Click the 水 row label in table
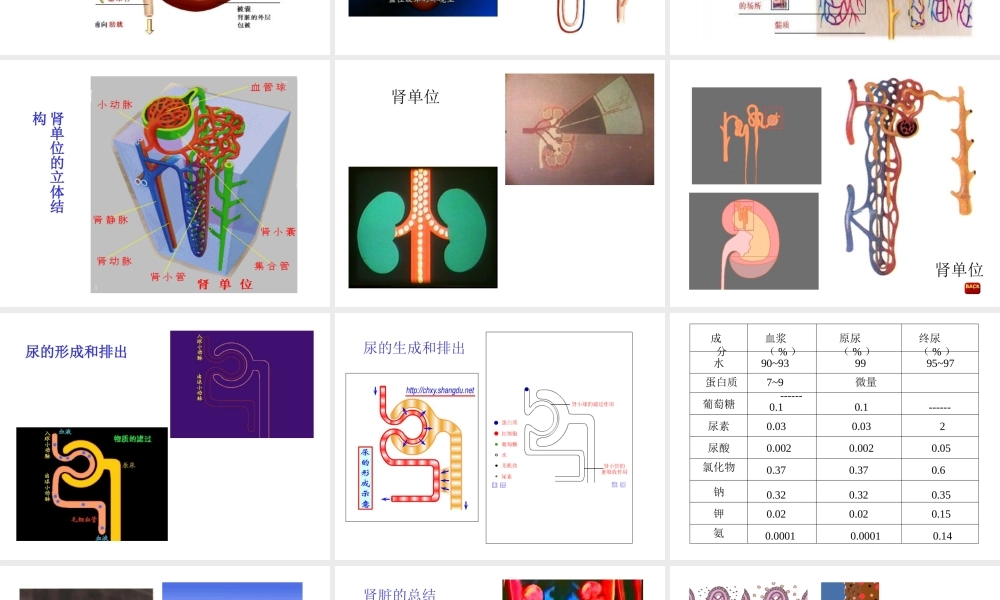The width and height of the screenshot is (1000, 600). click(719, 363)
